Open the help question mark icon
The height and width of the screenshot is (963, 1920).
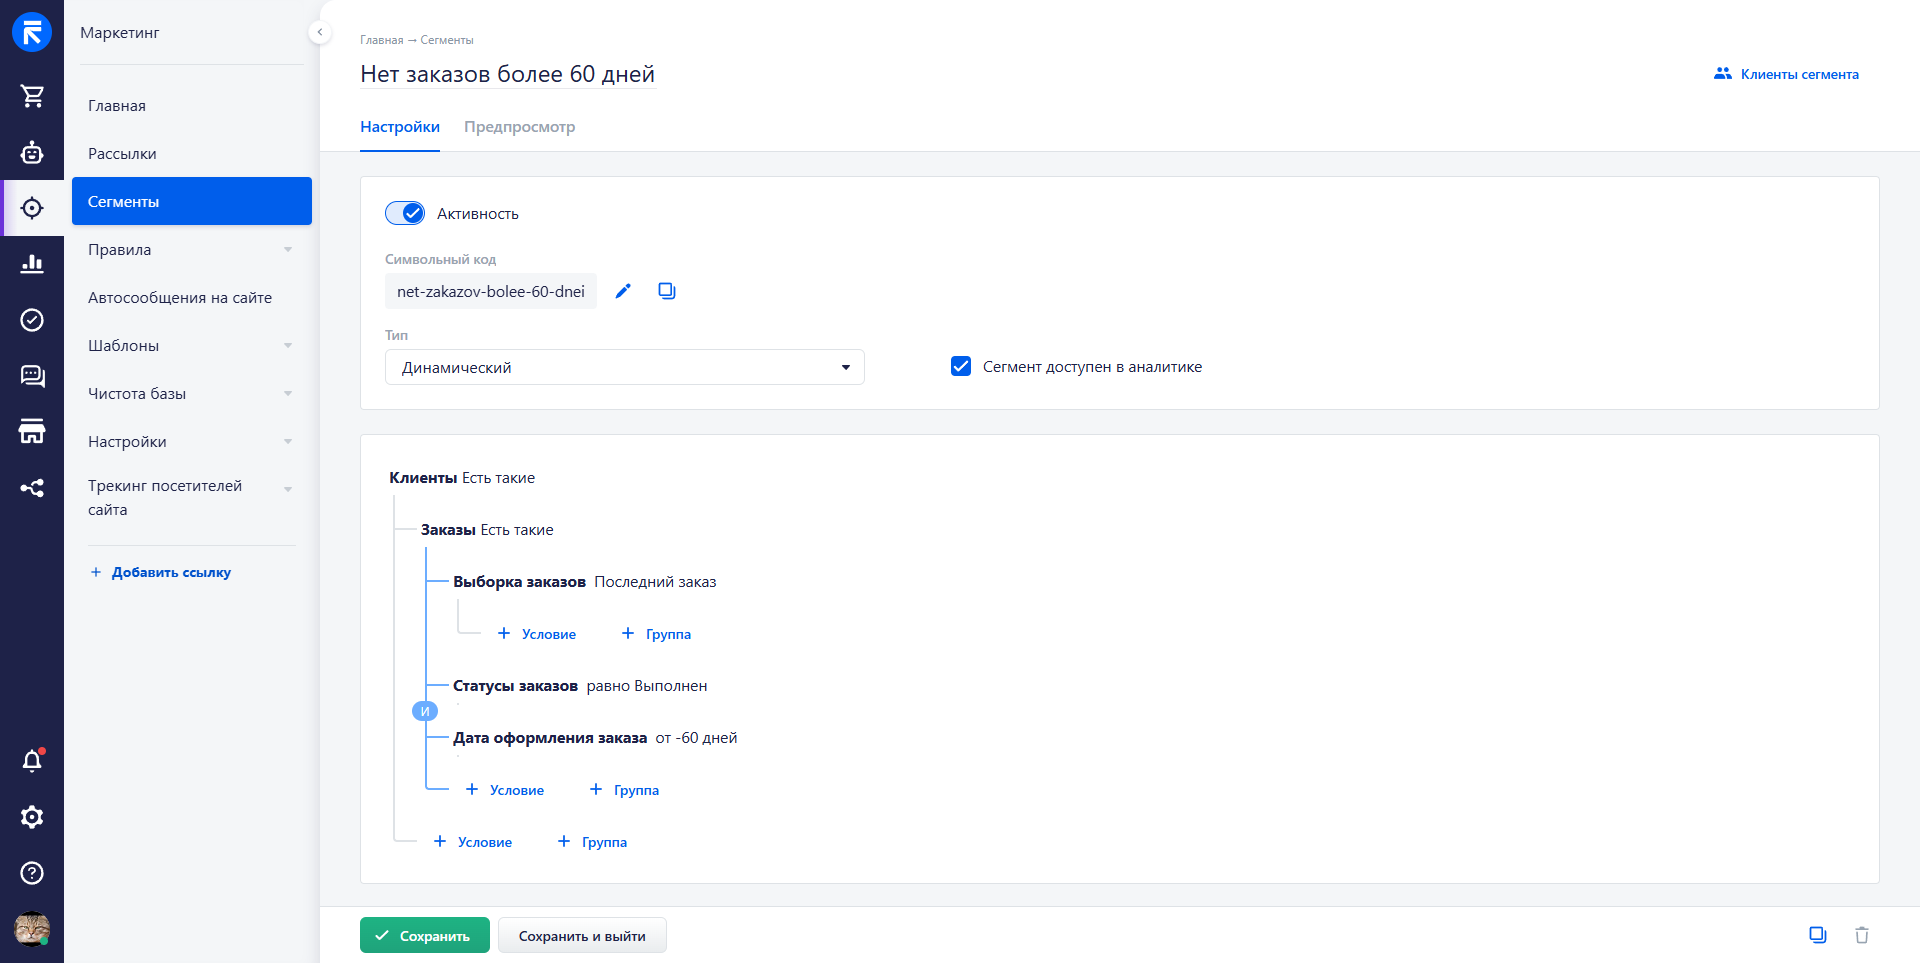pos(32,873)
